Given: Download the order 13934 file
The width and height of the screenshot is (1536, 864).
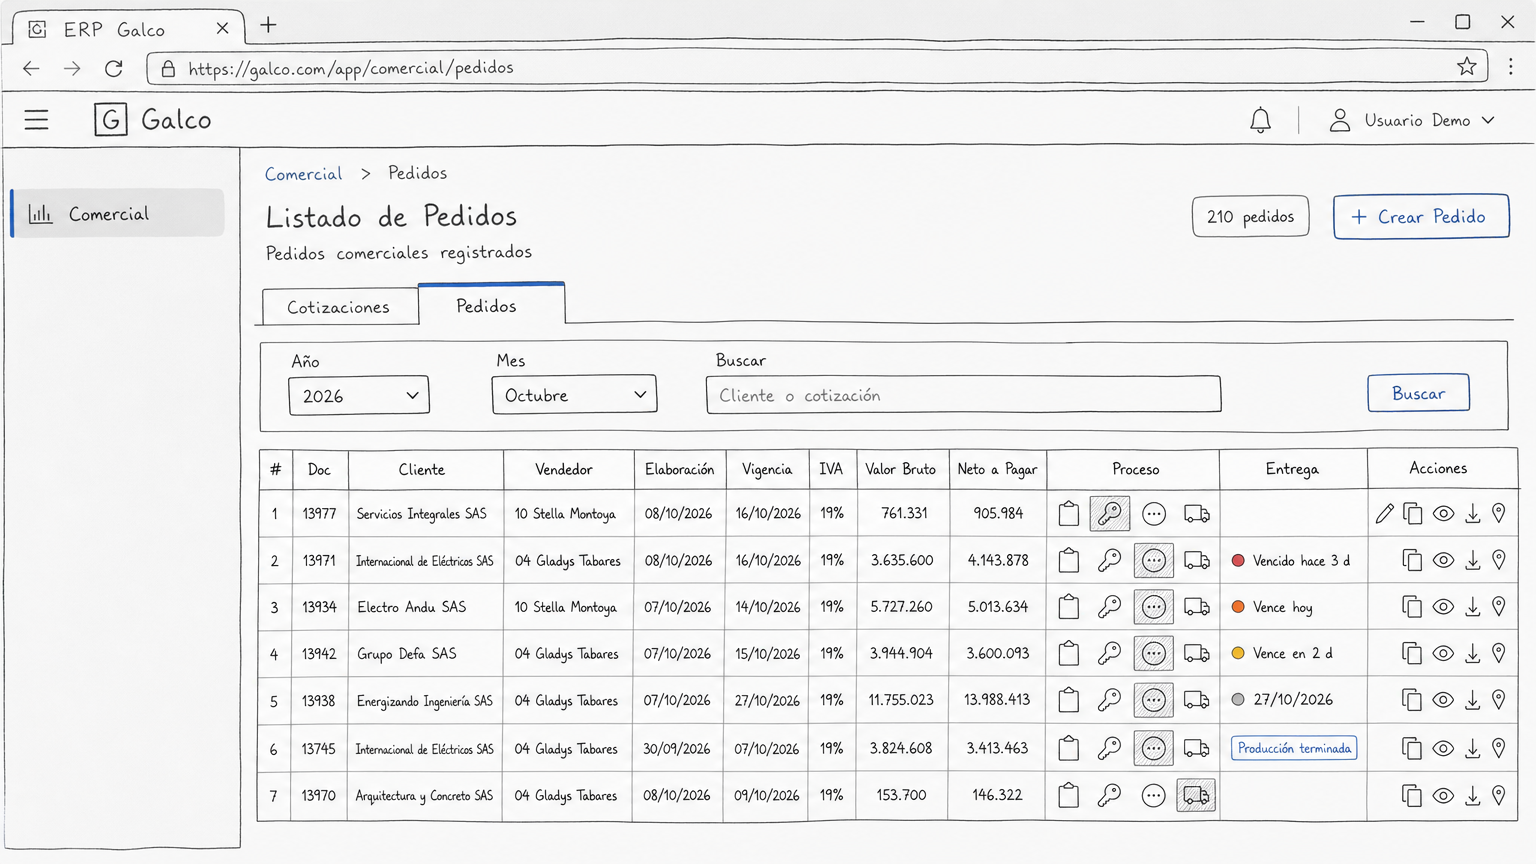Looking at the screenshot, I should coord(1472,607).
